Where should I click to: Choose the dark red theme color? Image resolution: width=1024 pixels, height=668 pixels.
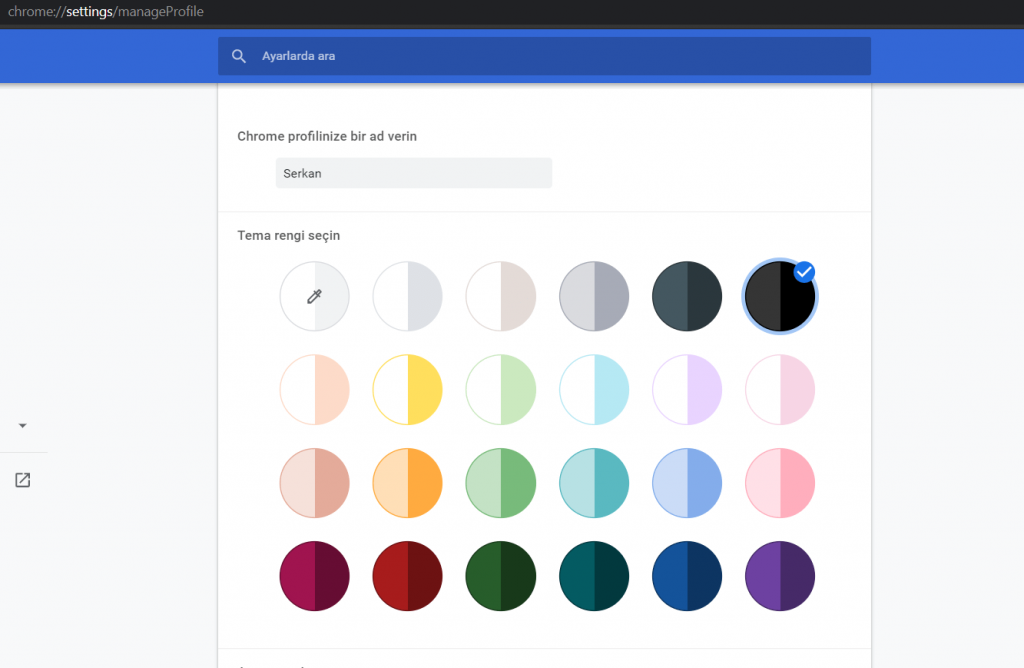pos(408,577)
